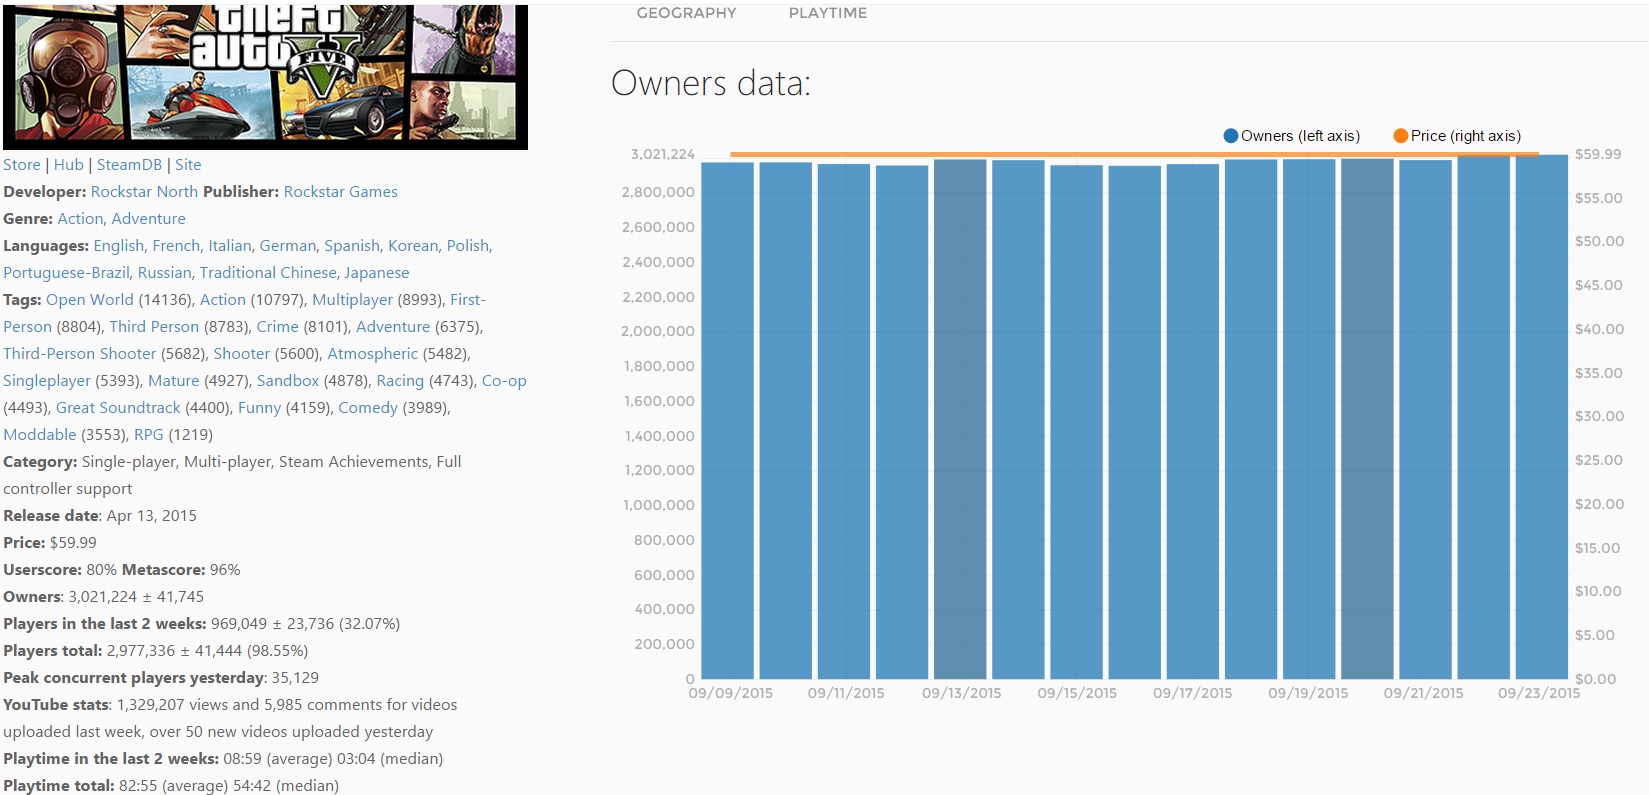Toggle the Owners legend blue dot
1649x795 pixels.
[x=1231, y=136]
